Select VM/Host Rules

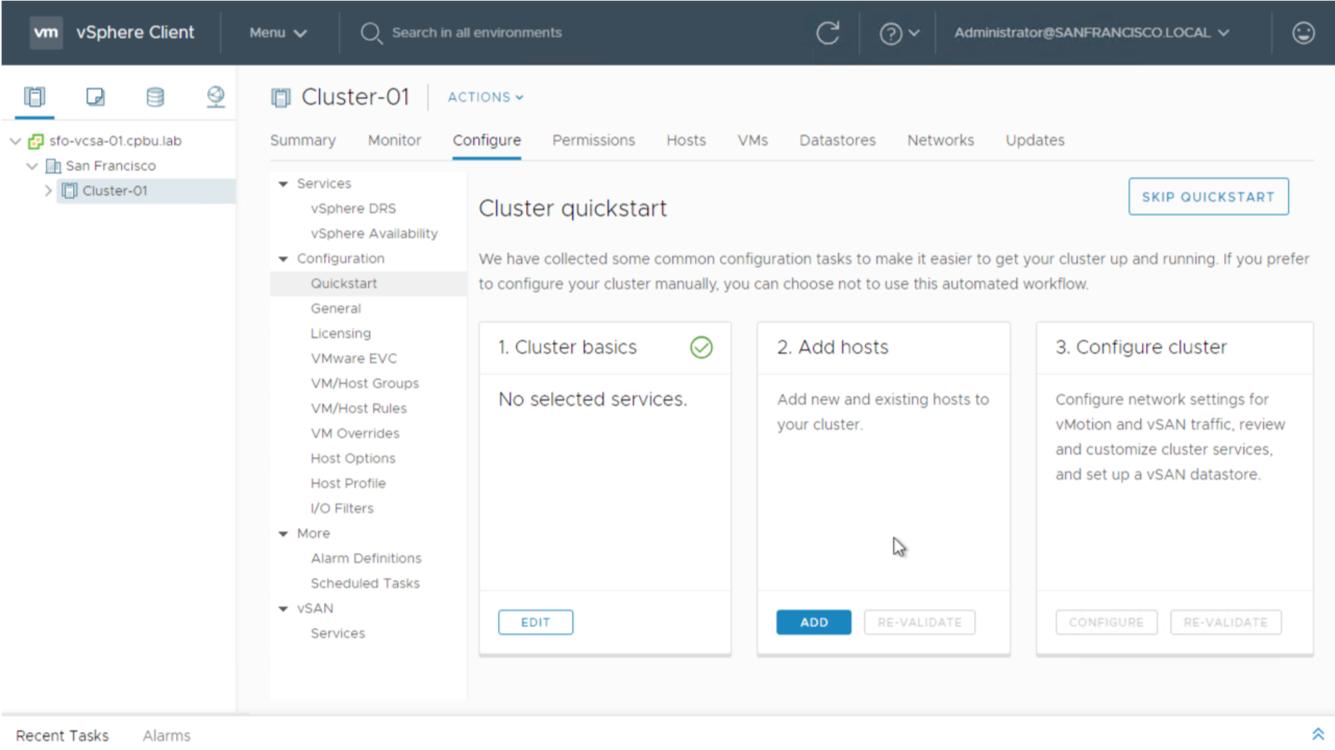359,409
